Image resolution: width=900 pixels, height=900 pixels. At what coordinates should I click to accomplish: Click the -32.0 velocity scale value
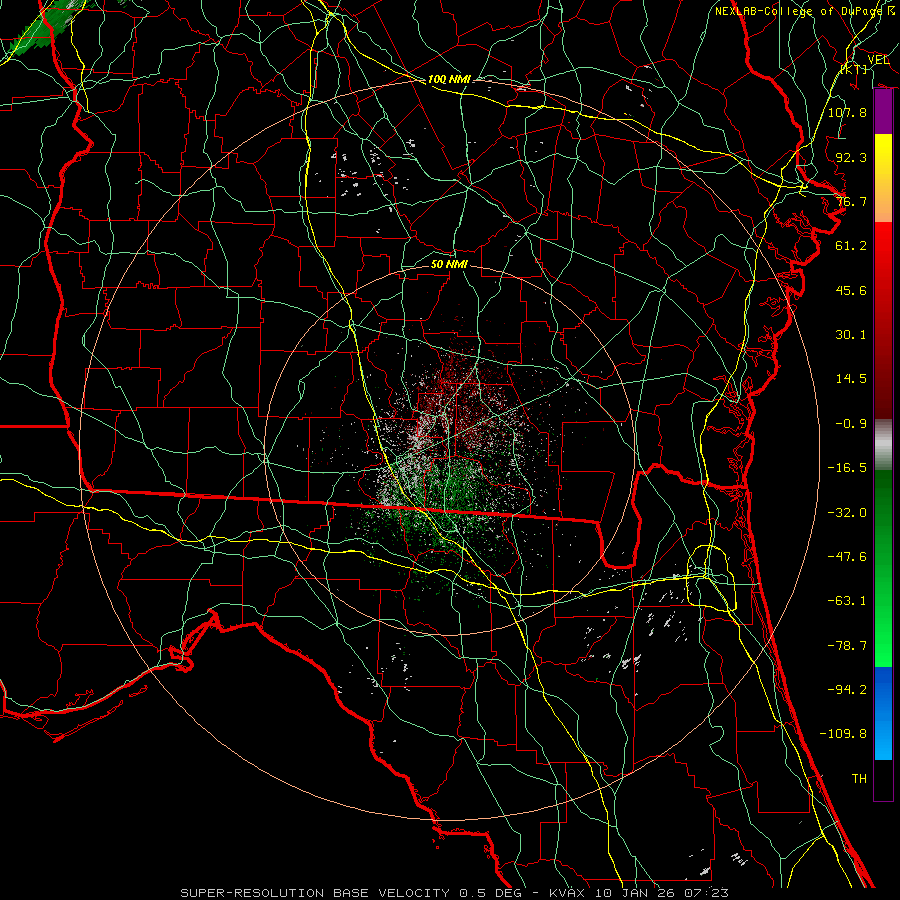(847, 513)
